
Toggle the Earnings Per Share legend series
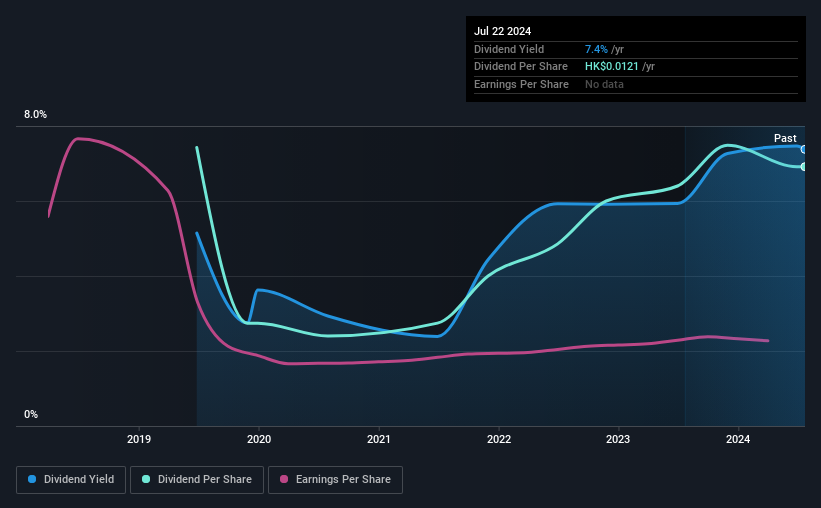pyautogui.click(x=335, y=480)
